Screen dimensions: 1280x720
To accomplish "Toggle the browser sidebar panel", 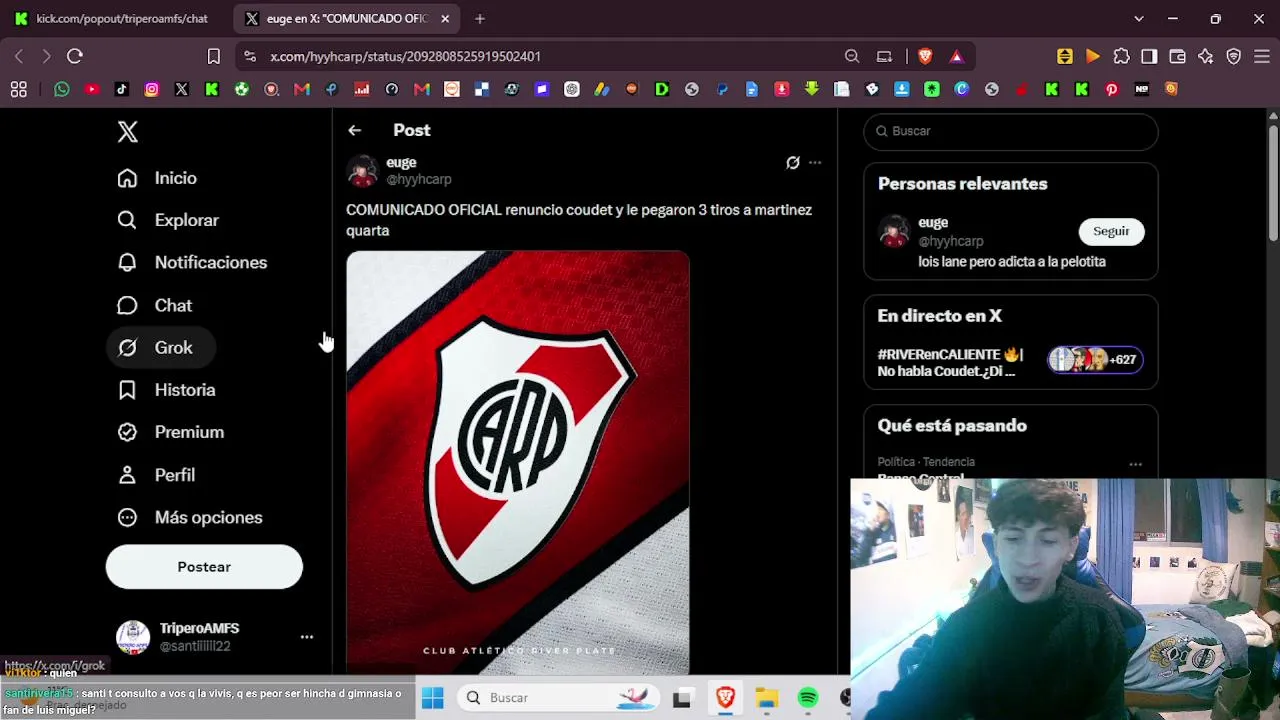I will click(x=1149, y=56).
